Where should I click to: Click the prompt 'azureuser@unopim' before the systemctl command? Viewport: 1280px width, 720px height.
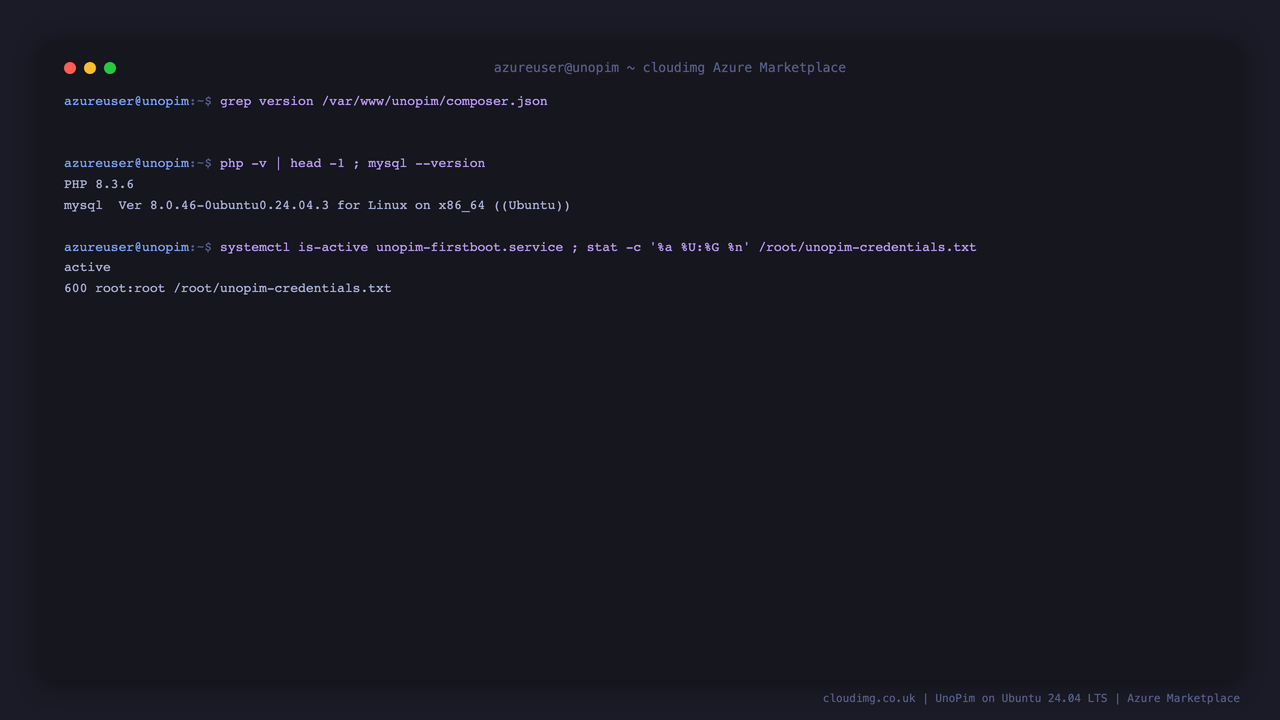pos(126,247)
